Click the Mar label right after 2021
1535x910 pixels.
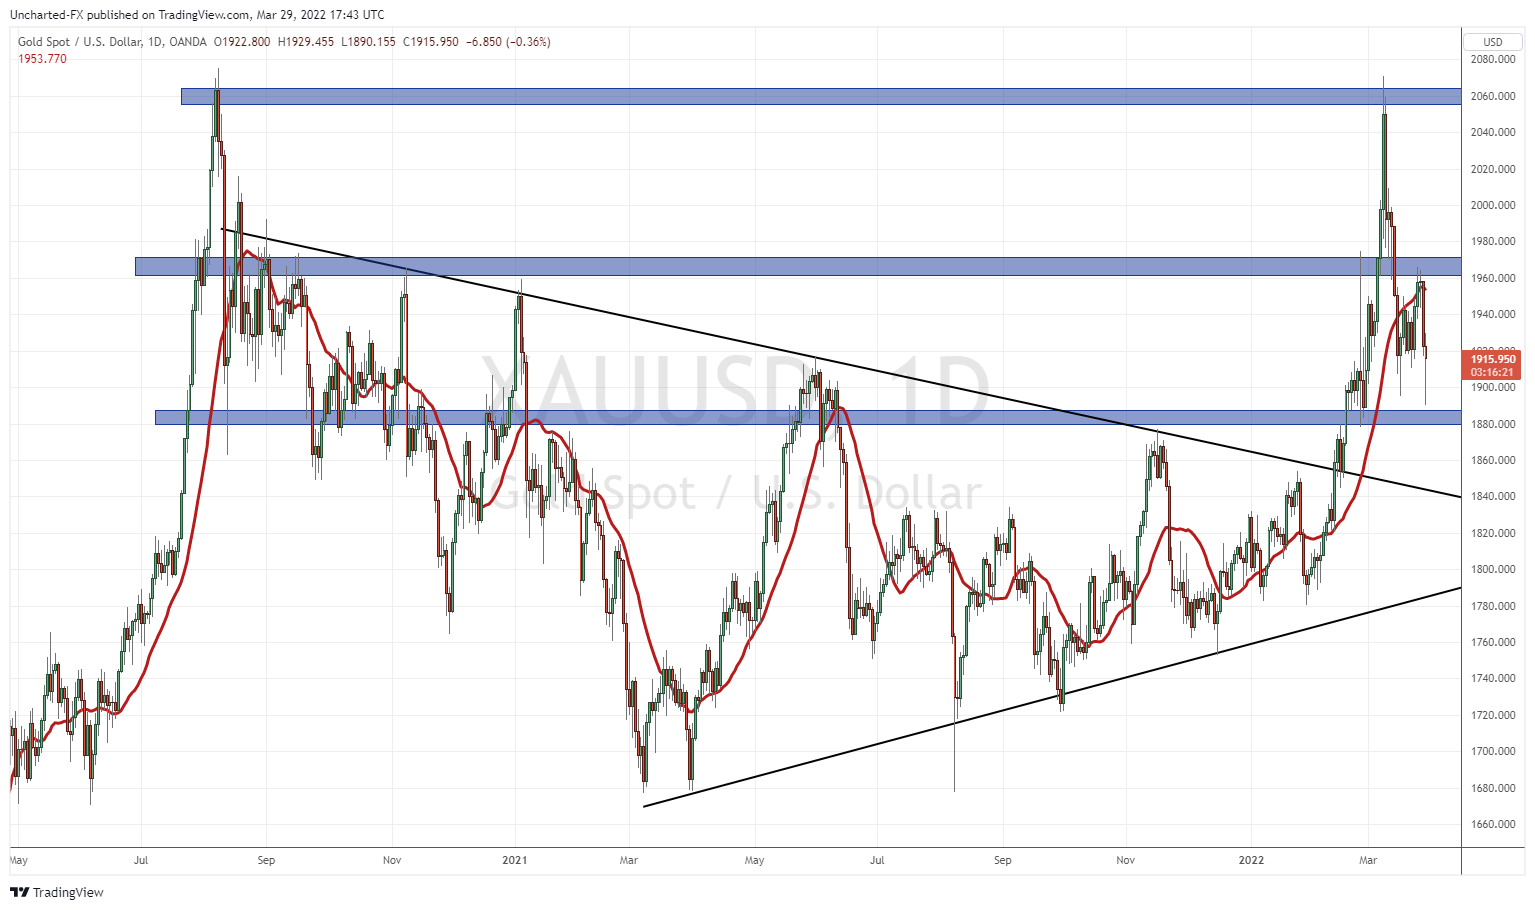click(629, 860)
